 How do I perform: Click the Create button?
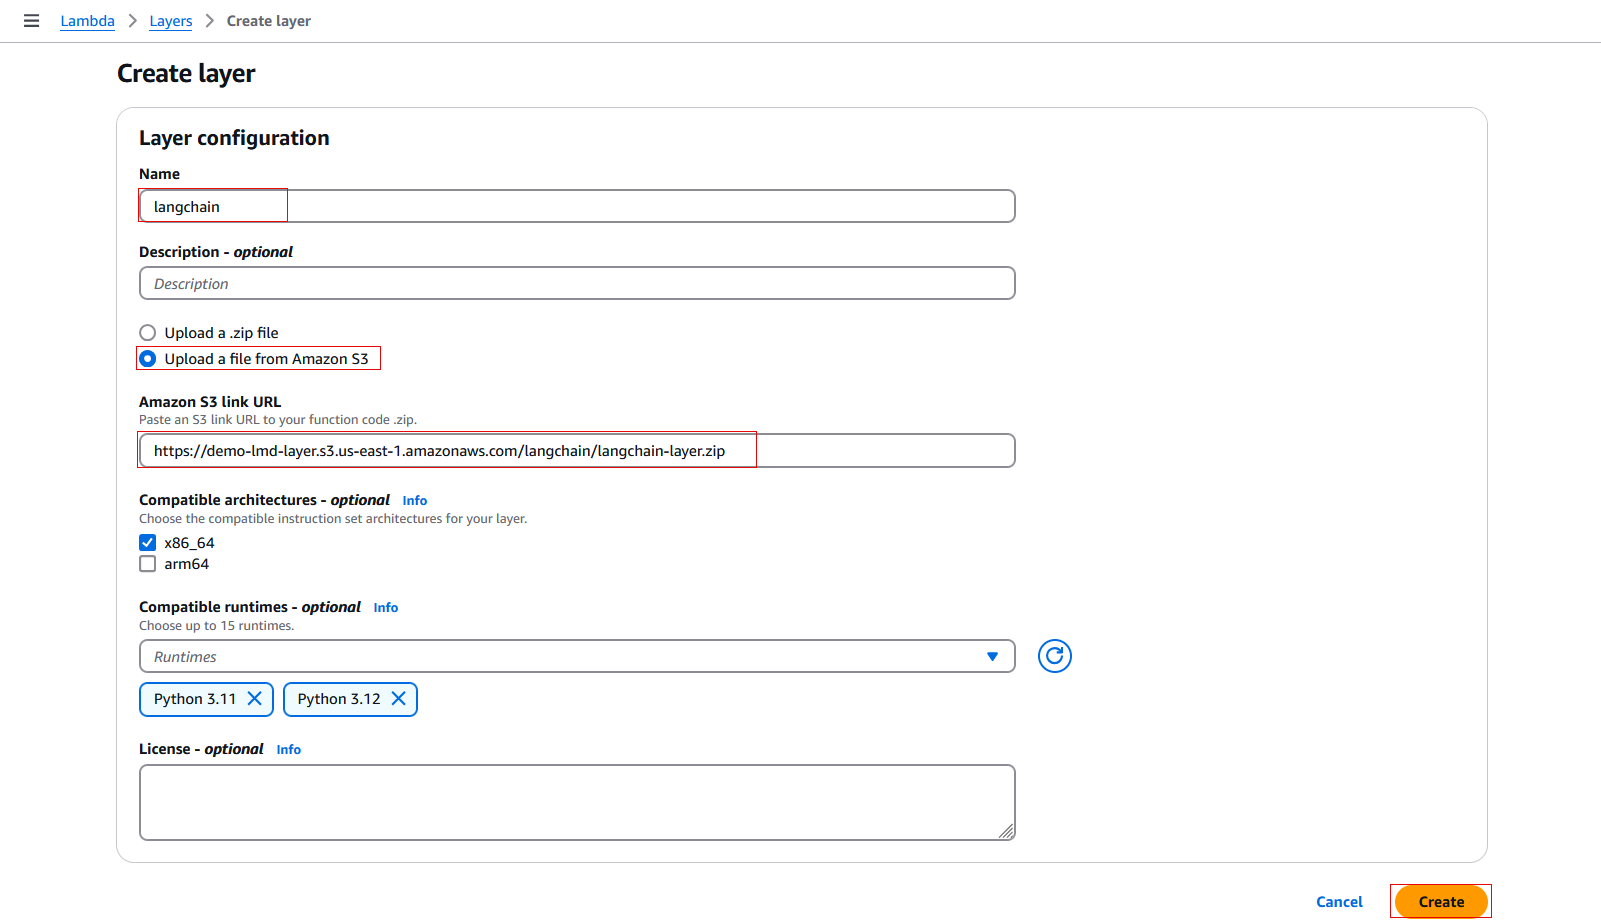[1440, 901]
